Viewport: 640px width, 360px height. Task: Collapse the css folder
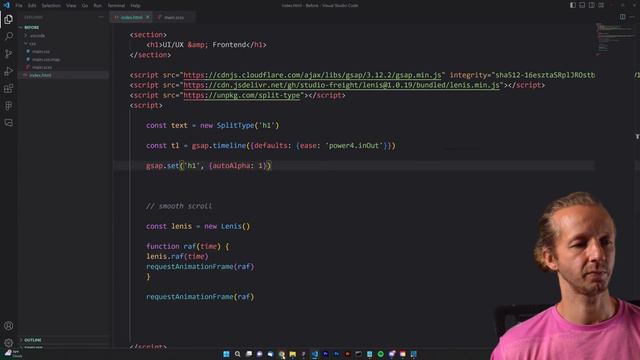33,43
